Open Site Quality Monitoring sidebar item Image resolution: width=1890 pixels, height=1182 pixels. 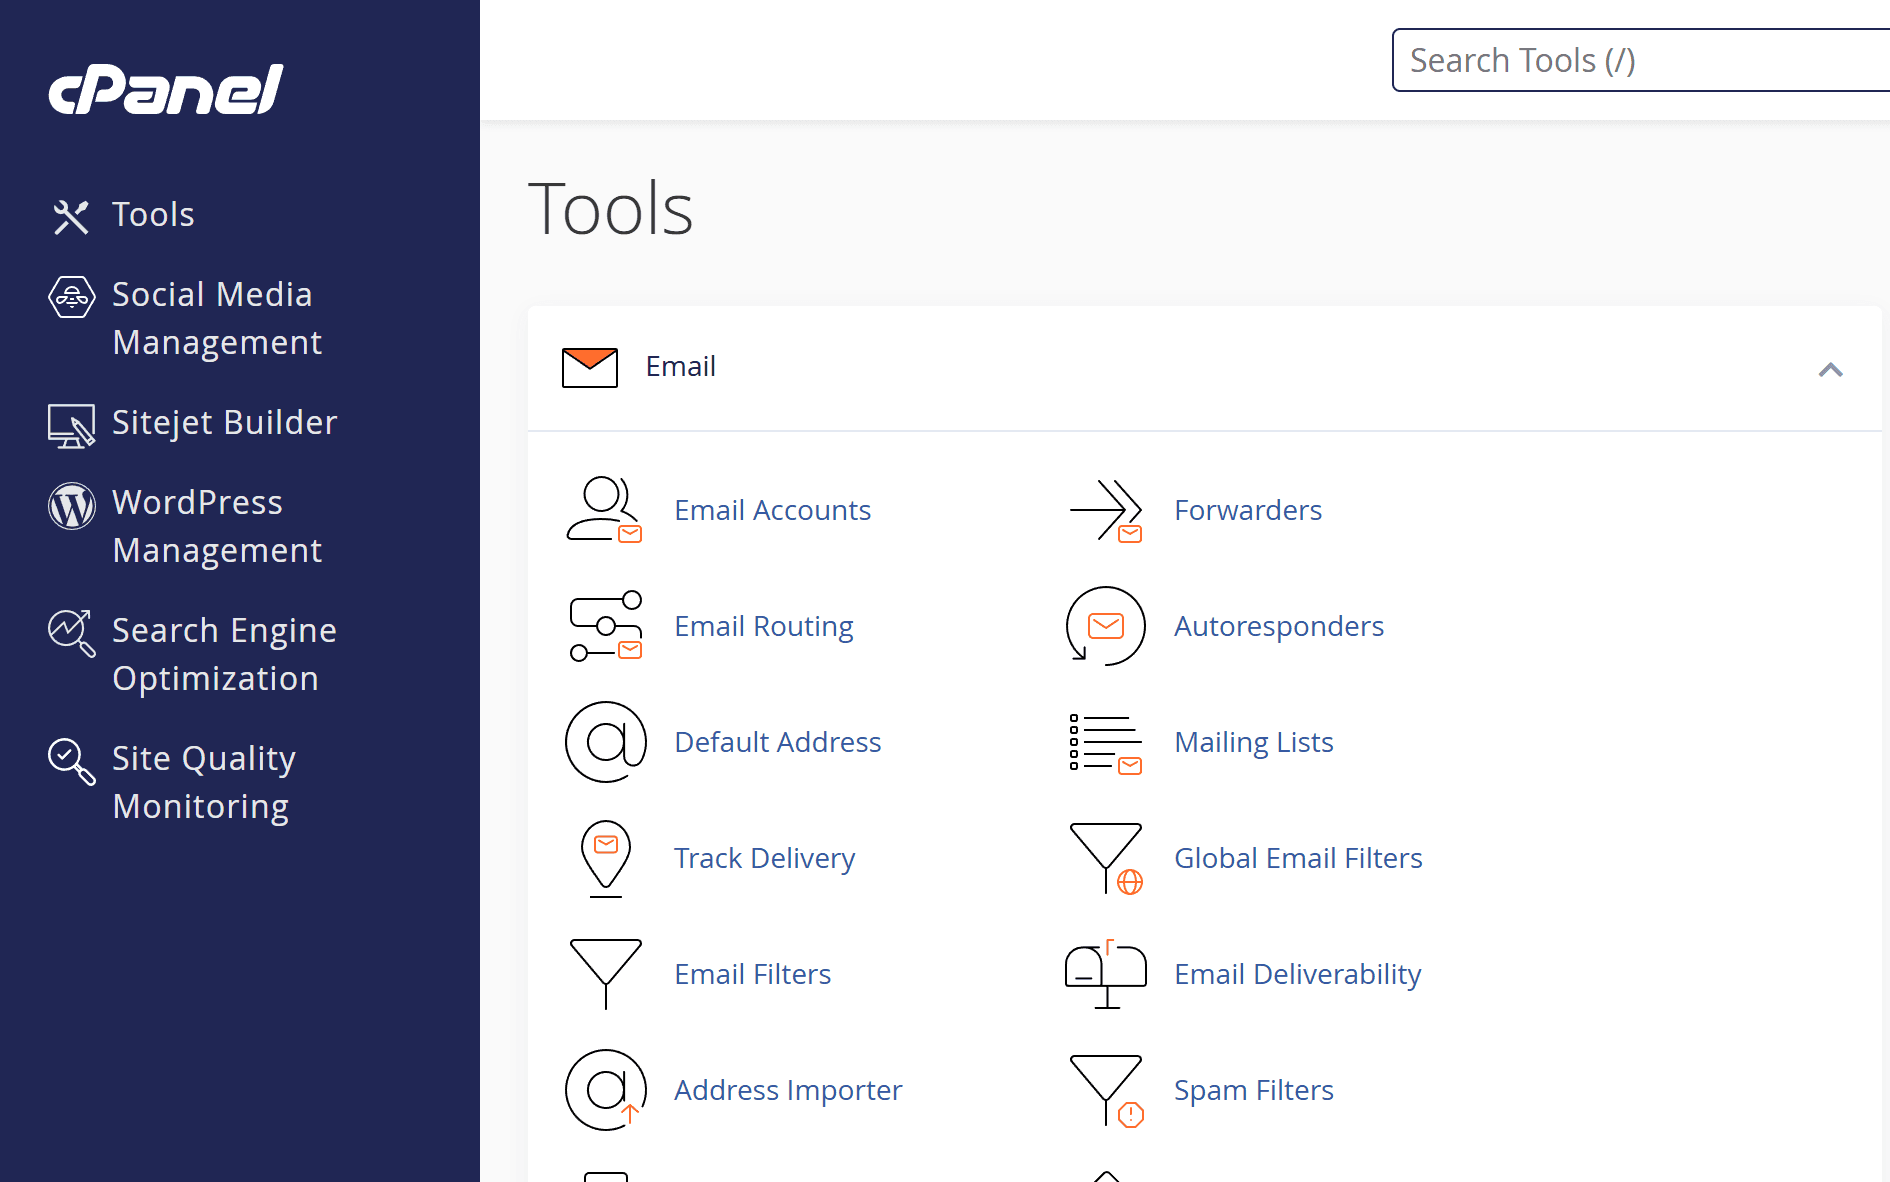[x=204, y=782]
